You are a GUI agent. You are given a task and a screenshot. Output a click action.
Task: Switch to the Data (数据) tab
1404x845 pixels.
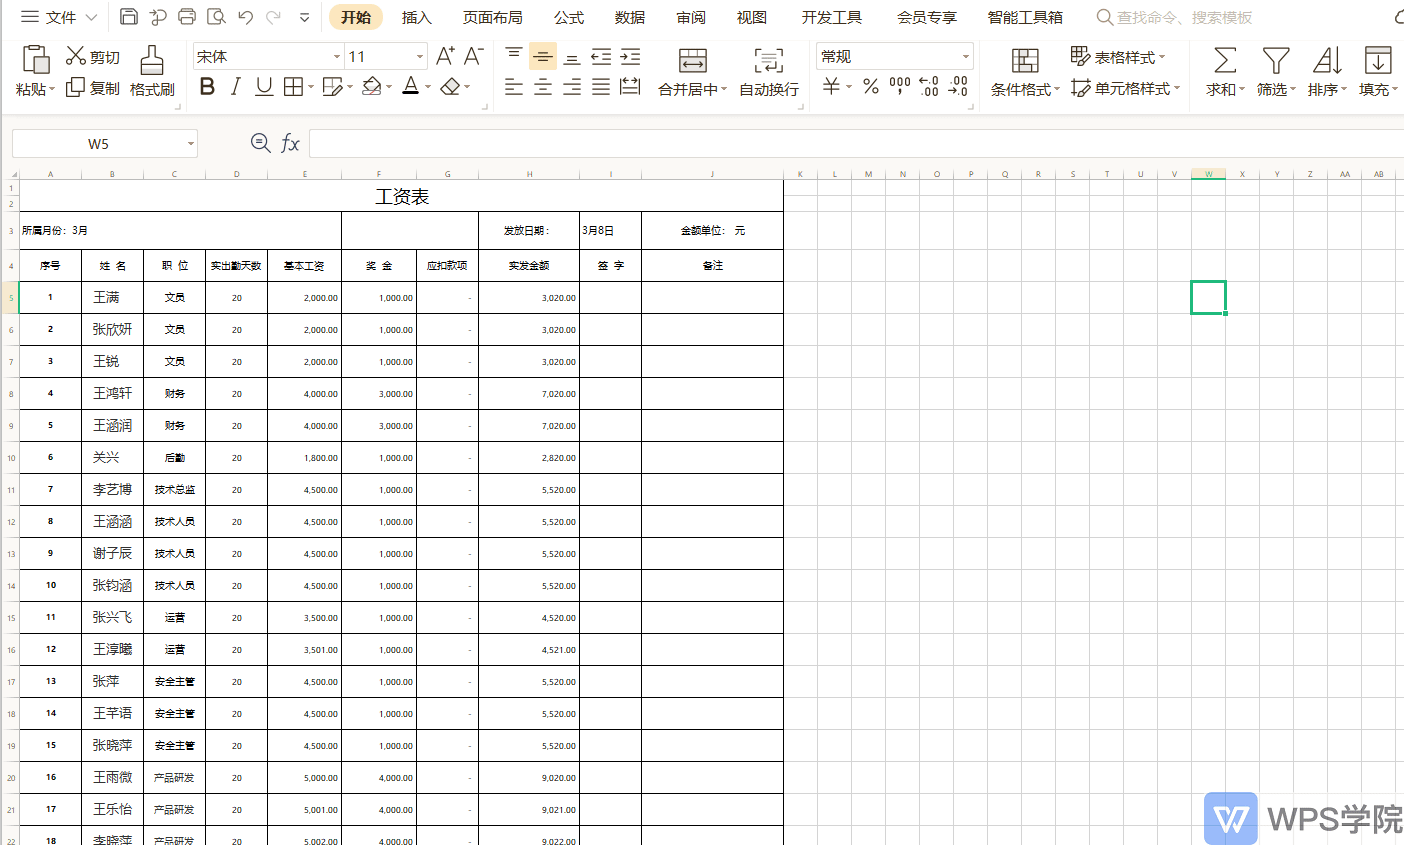(x=630, y=17)
